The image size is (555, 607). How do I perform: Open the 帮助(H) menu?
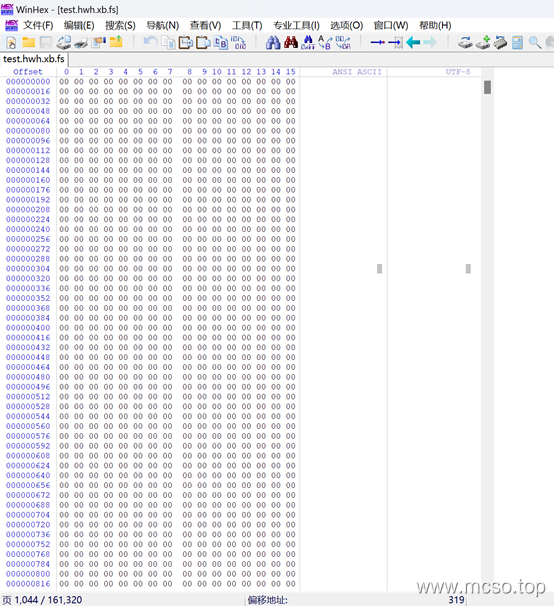pyautogui.click(x=435, y=26)
